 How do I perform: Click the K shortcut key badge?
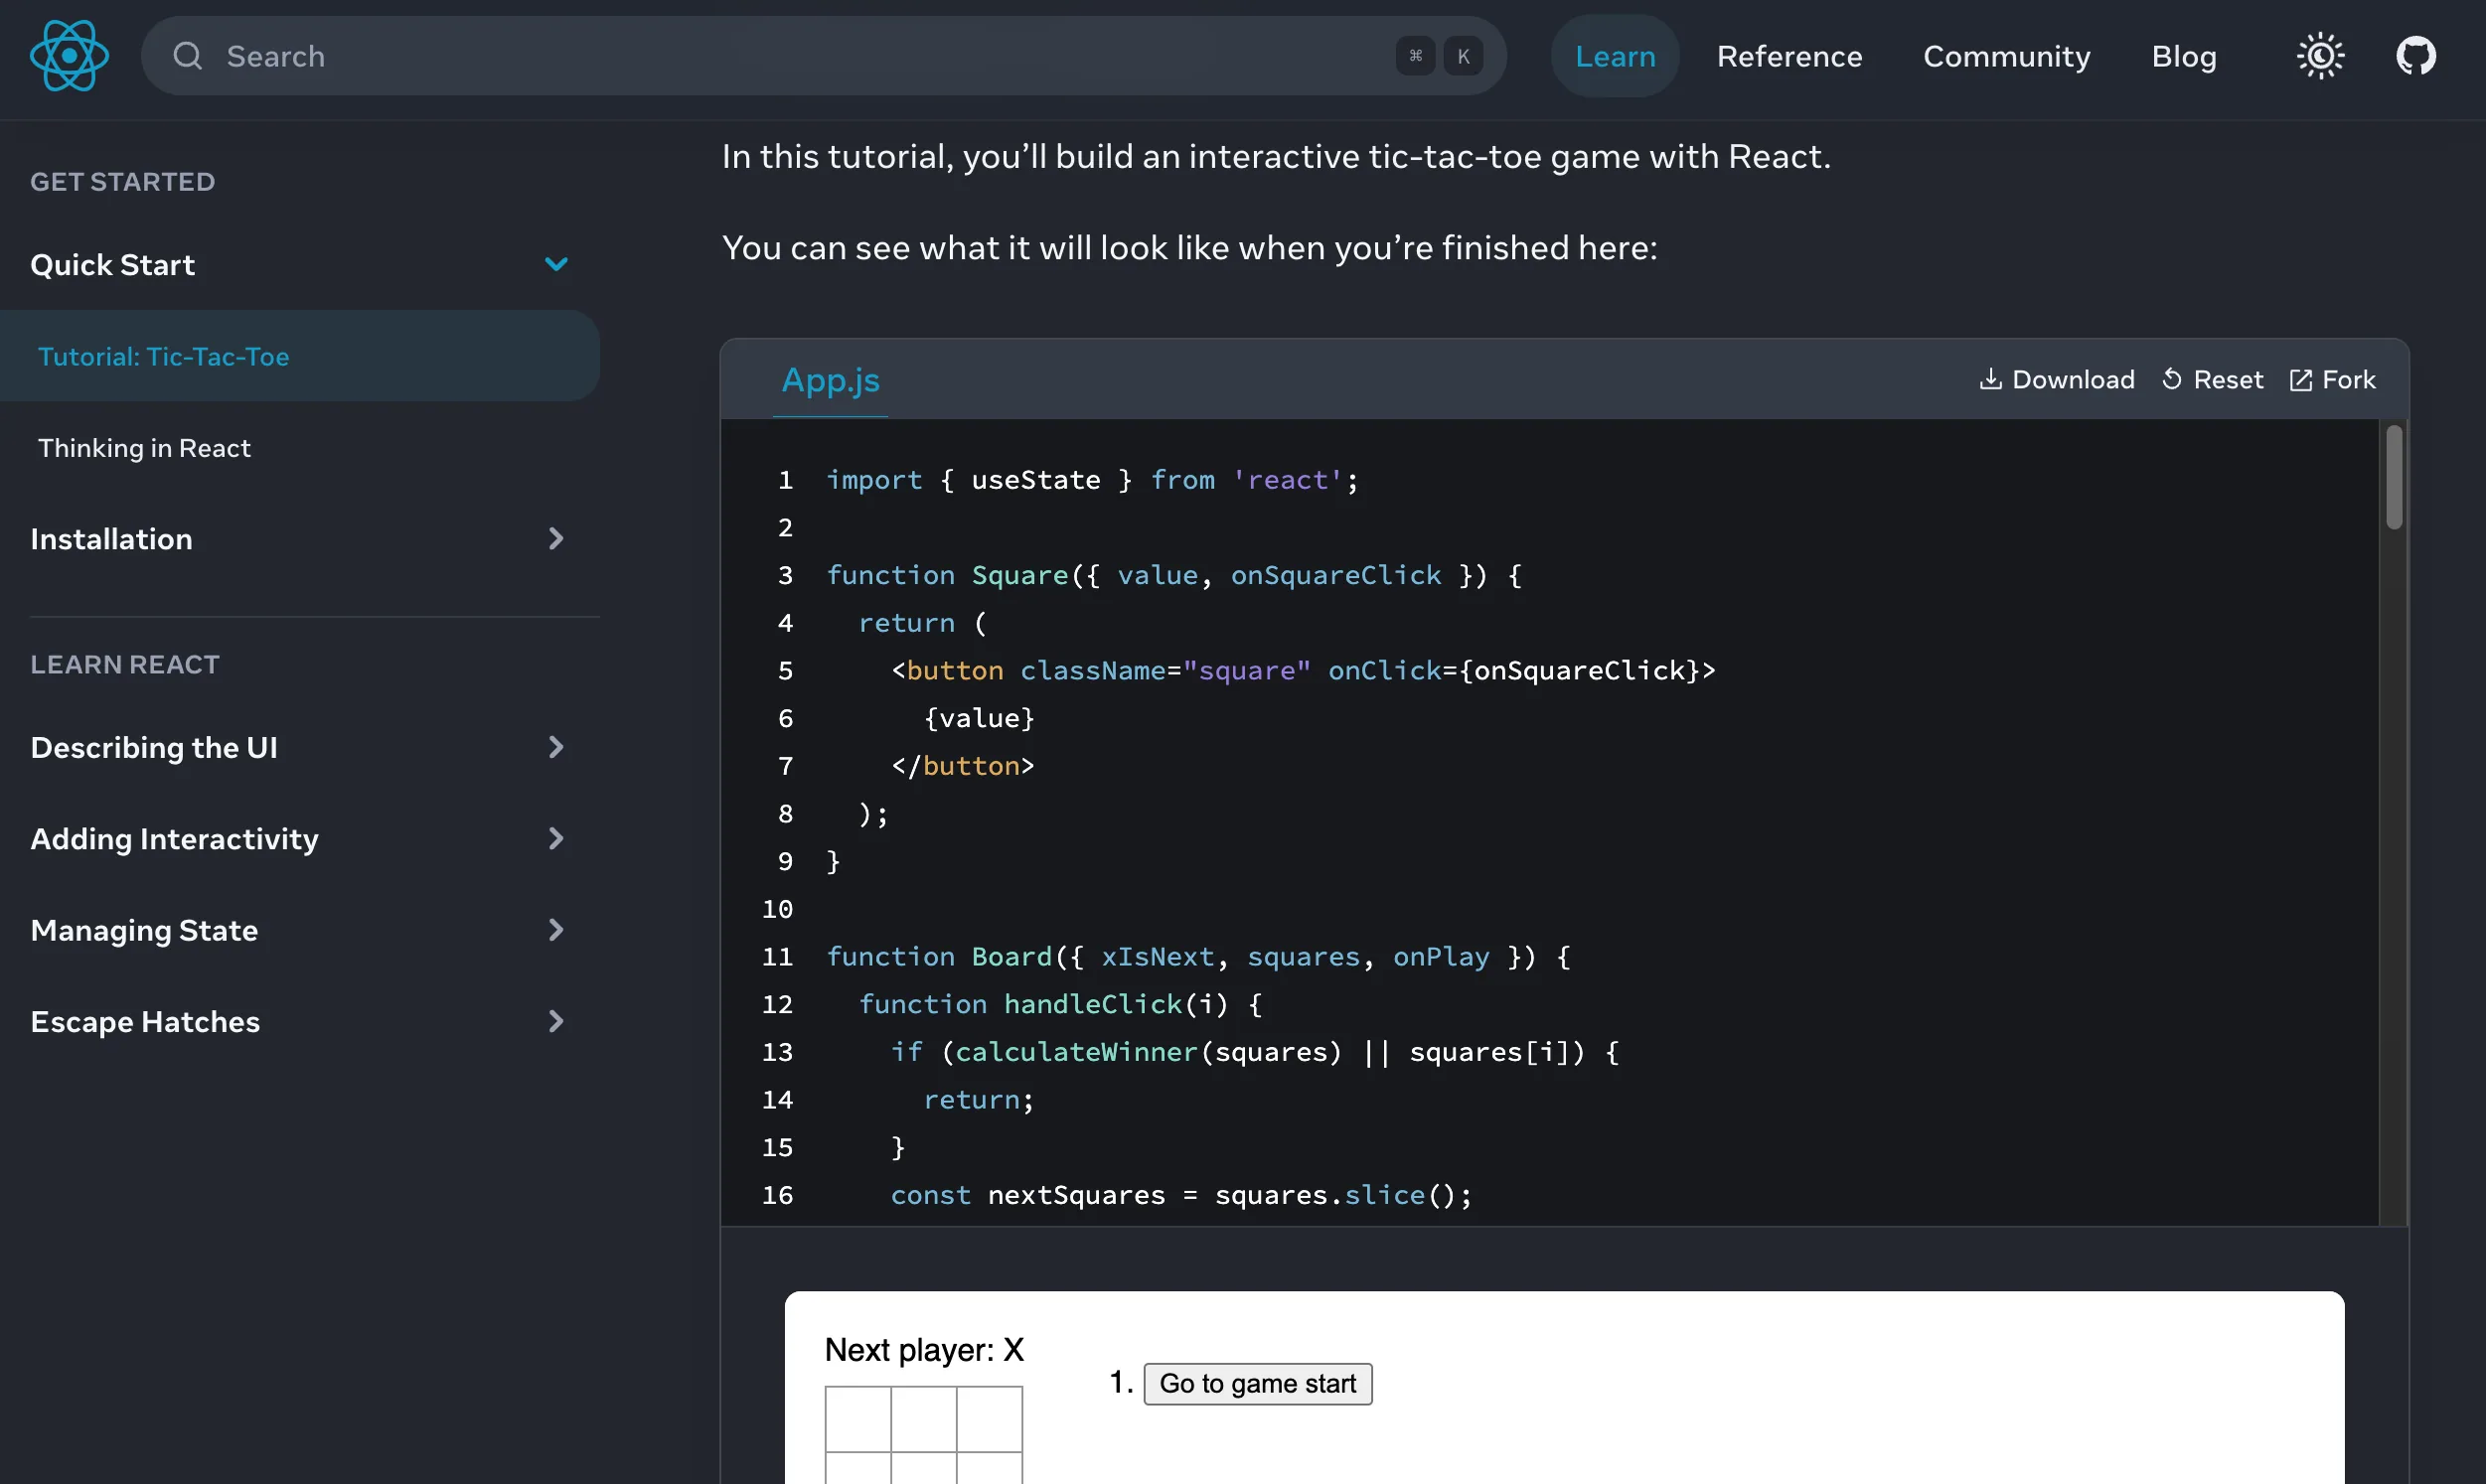coord(1463,56)
